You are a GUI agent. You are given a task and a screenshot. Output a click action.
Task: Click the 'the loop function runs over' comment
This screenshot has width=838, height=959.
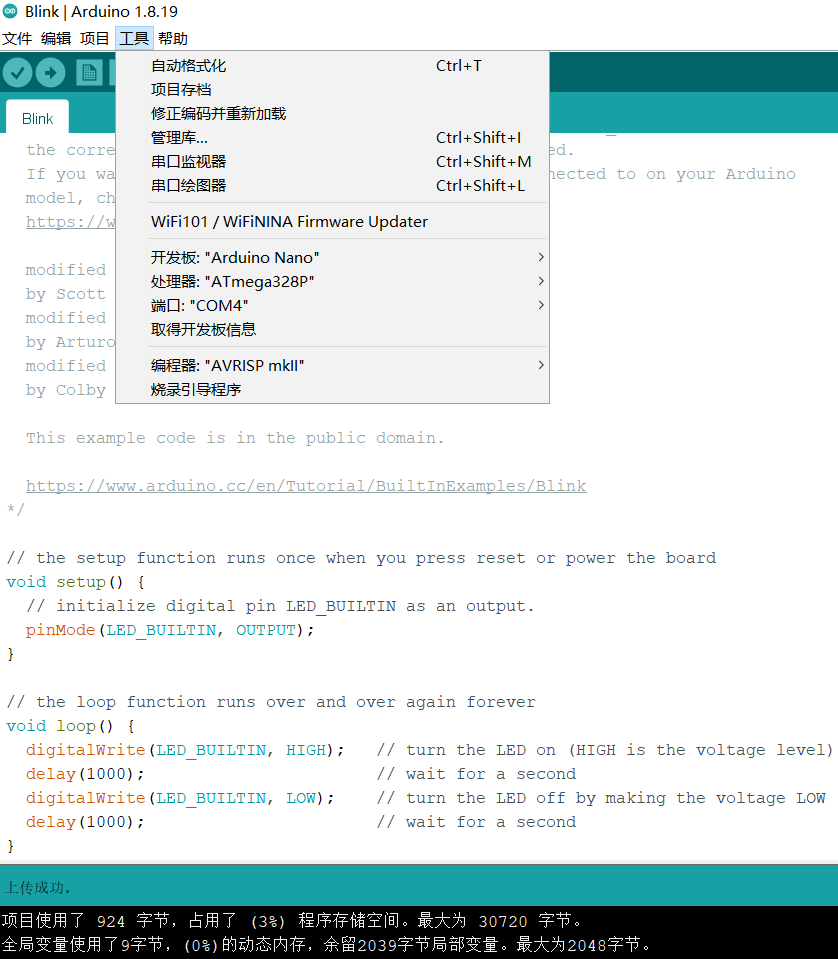[270, 702]
